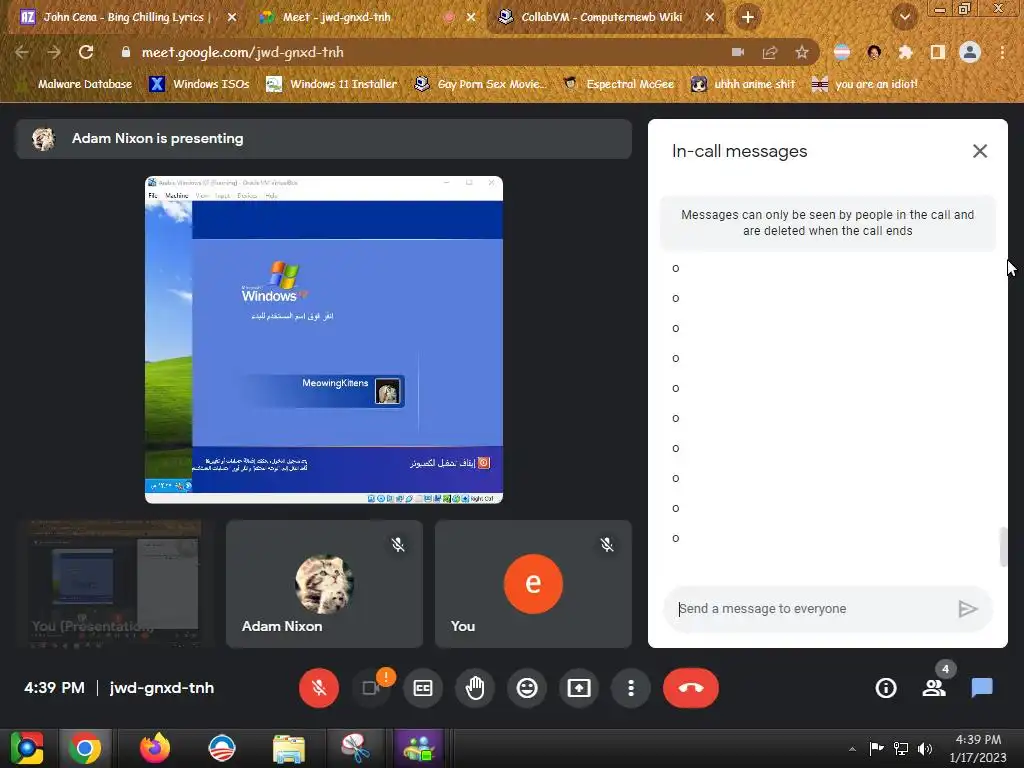Open Windows 11 Installer bookmark
Image resolution: width=1024 pixels, height=768 pixels.
pyautogui.click(x=332, y=84)
